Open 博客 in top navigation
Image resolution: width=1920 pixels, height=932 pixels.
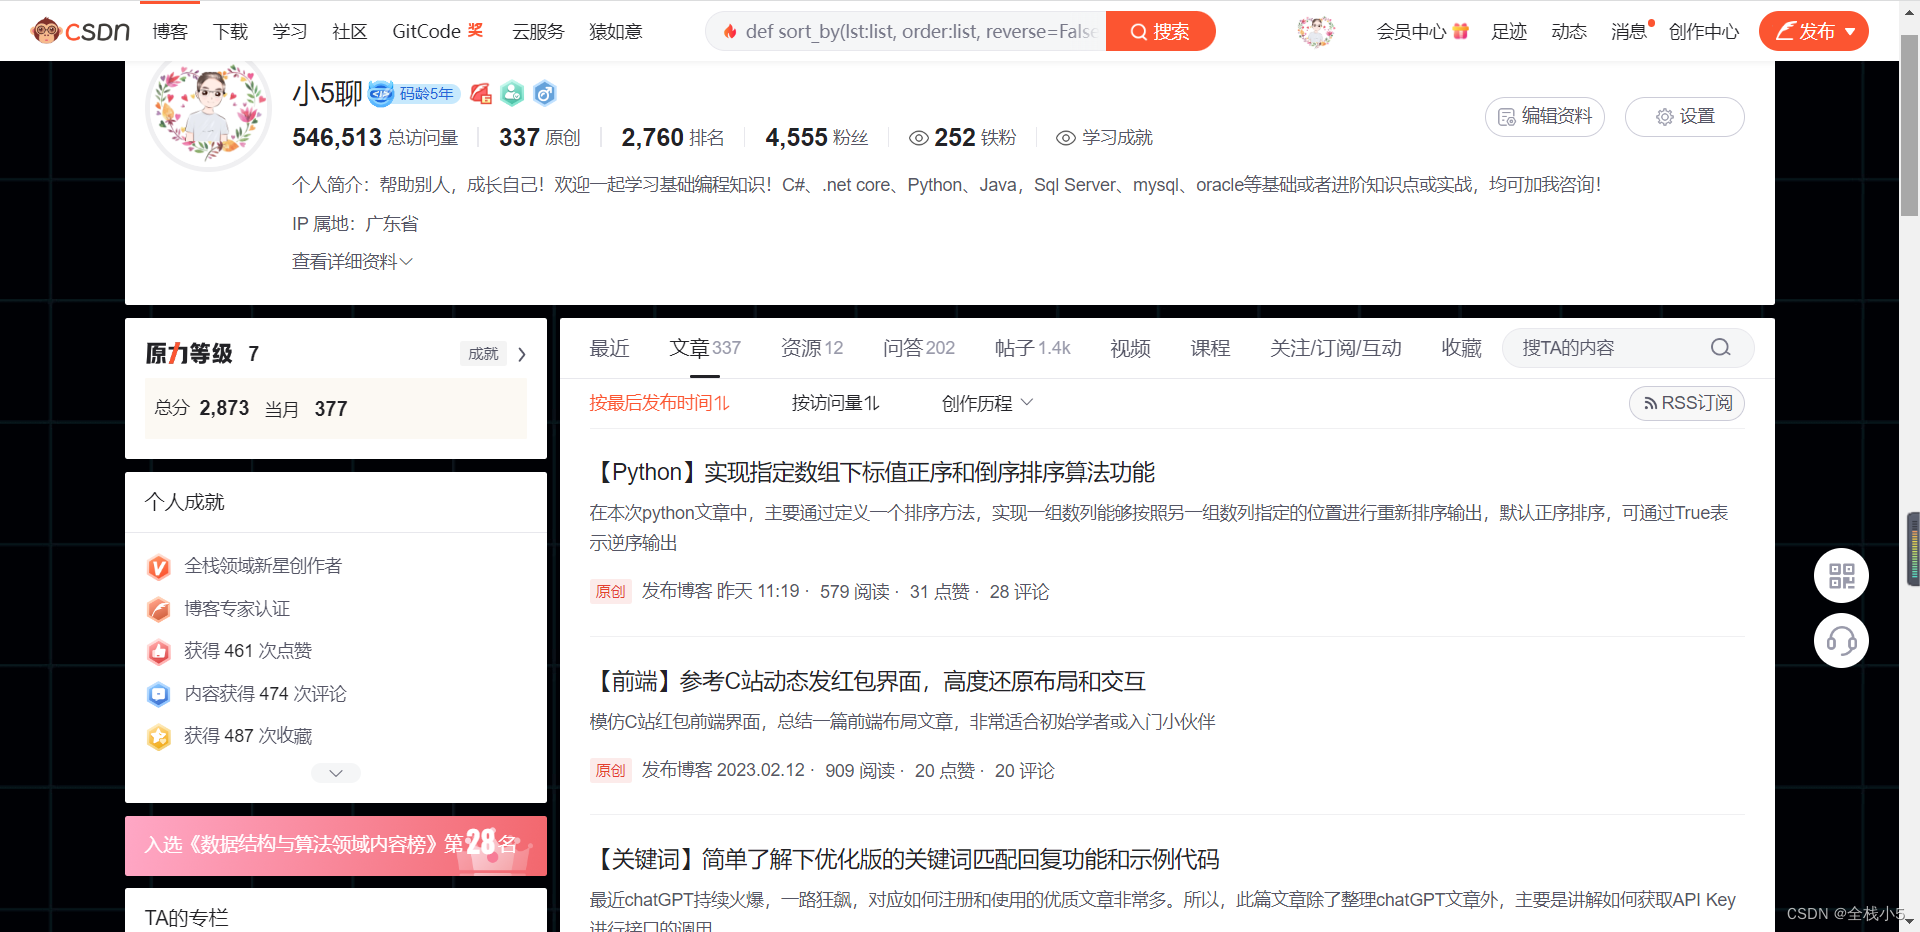(170, 31)
